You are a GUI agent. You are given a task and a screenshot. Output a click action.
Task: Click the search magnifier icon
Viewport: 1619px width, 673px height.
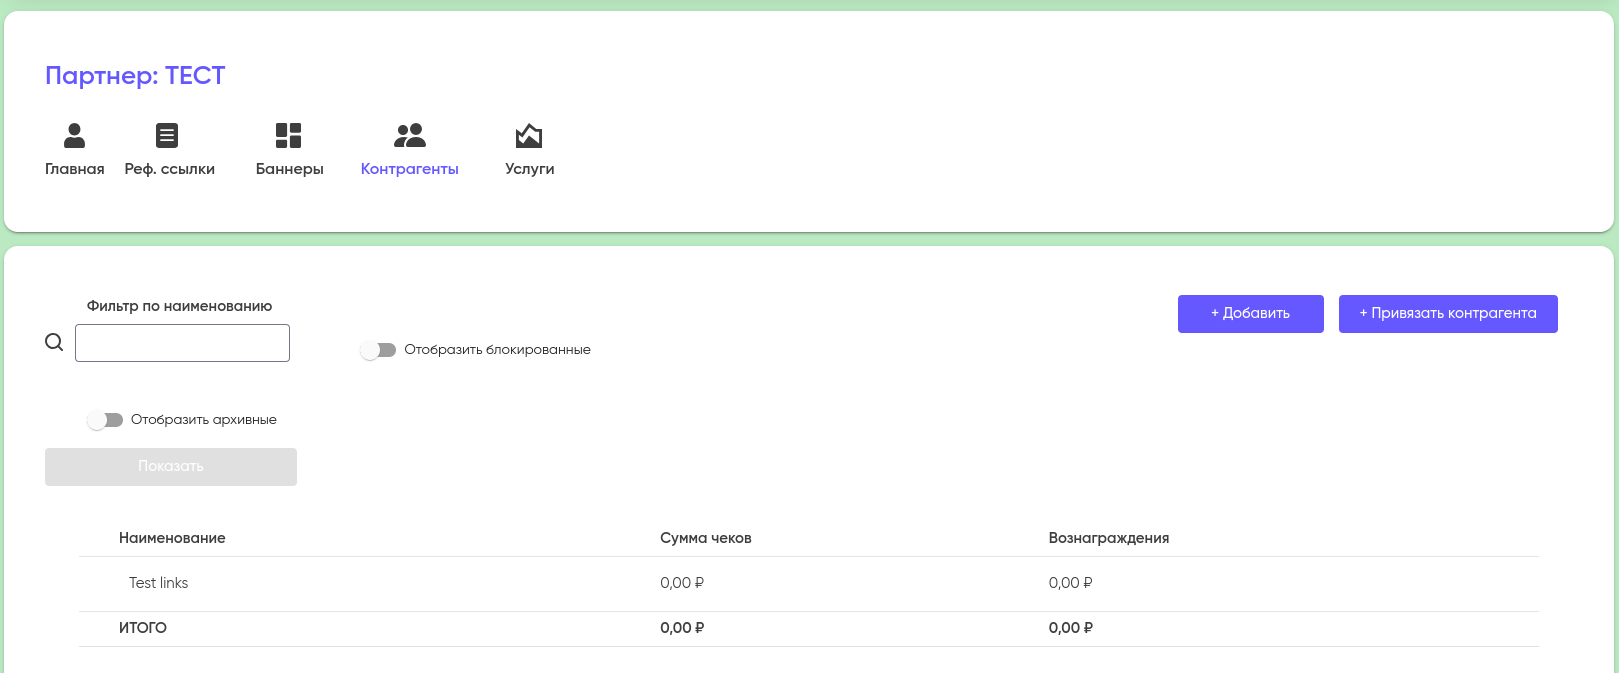(x=54, y=342)
